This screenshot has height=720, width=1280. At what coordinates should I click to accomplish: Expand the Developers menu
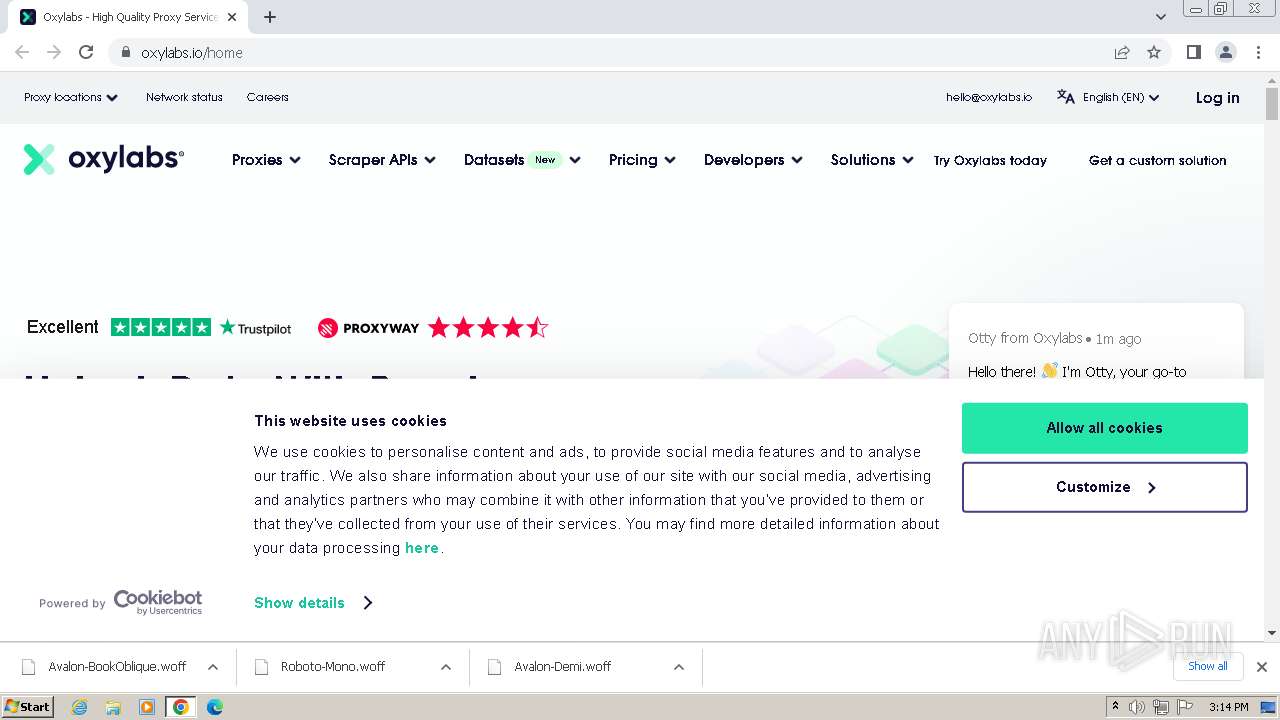pos(753,160)
